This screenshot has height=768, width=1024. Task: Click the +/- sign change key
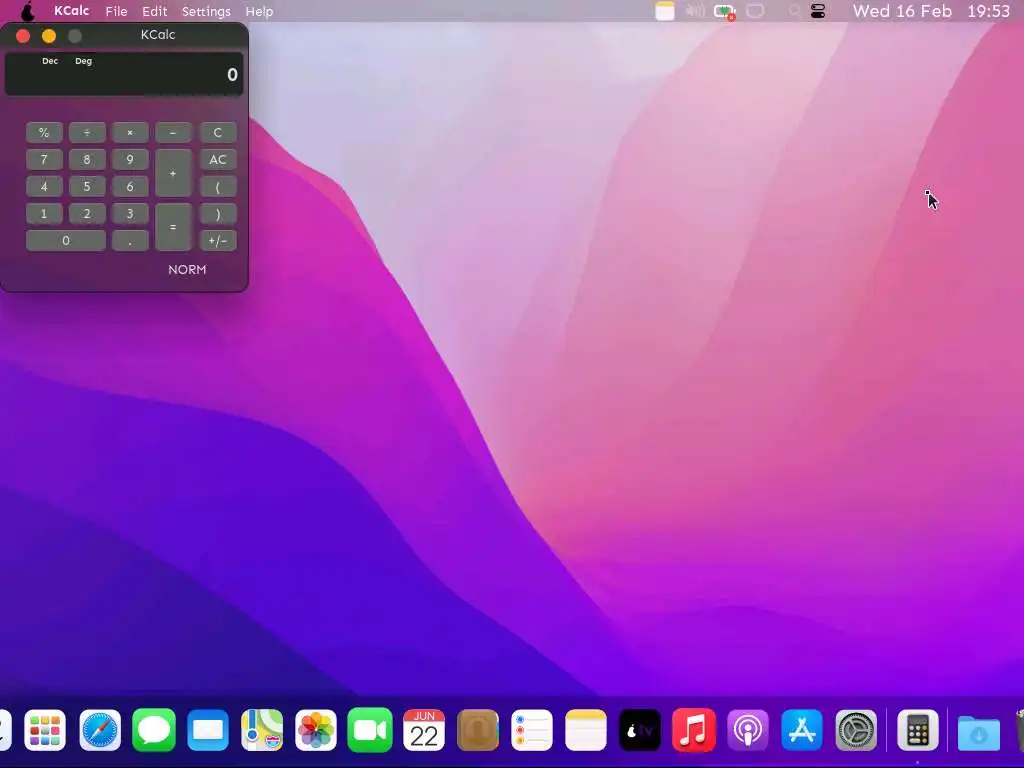coord(217,240)
